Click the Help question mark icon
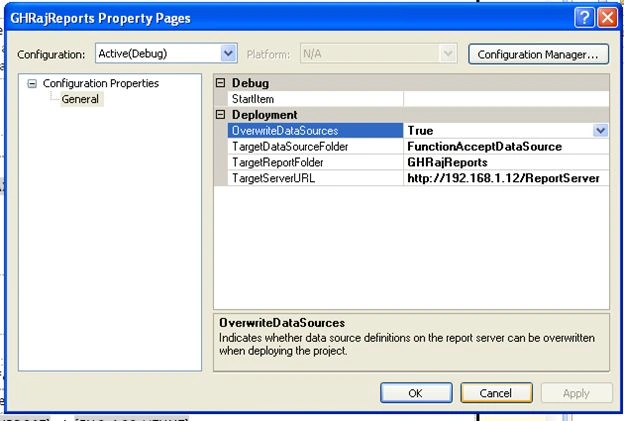 pyautogui.click(x=584, y=18)
